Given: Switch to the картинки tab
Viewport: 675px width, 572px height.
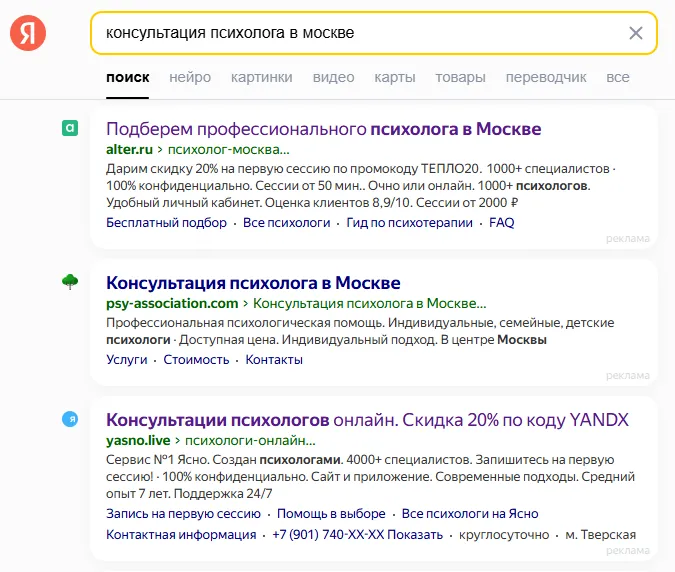Looking at the screenshot, I should [x=262, y=77].
